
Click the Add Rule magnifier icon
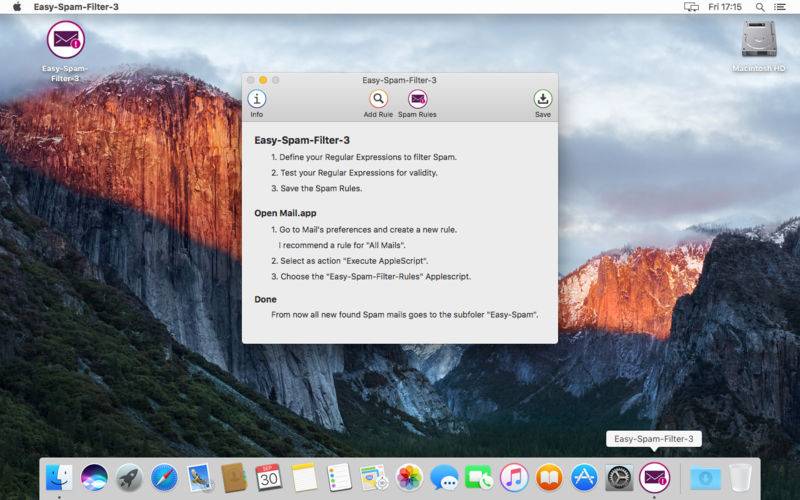click(x=378, y=99)
